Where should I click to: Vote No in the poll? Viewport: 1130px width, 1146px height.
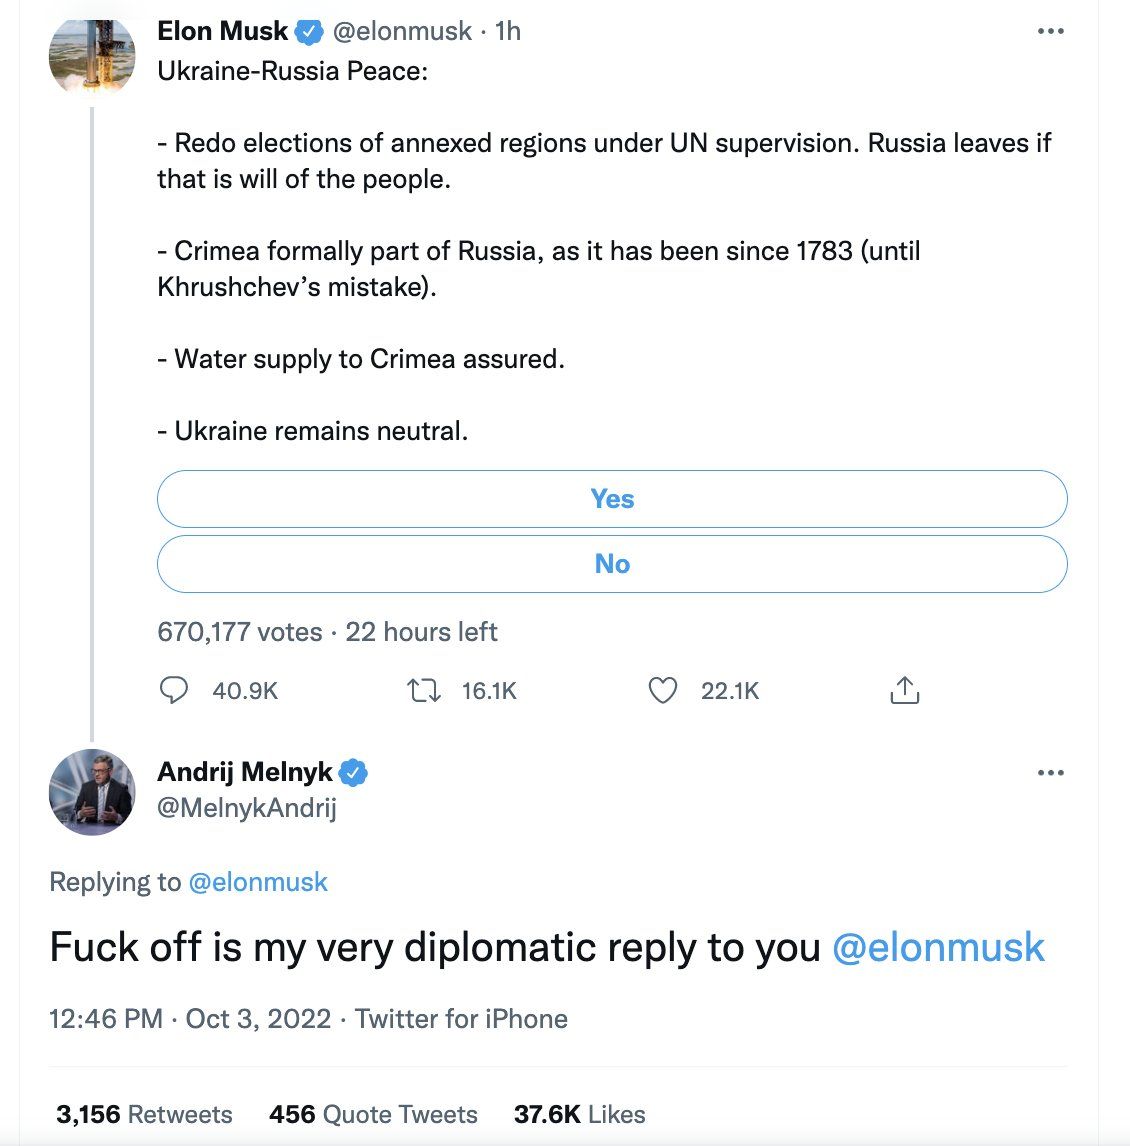click(x=612, y=564)
